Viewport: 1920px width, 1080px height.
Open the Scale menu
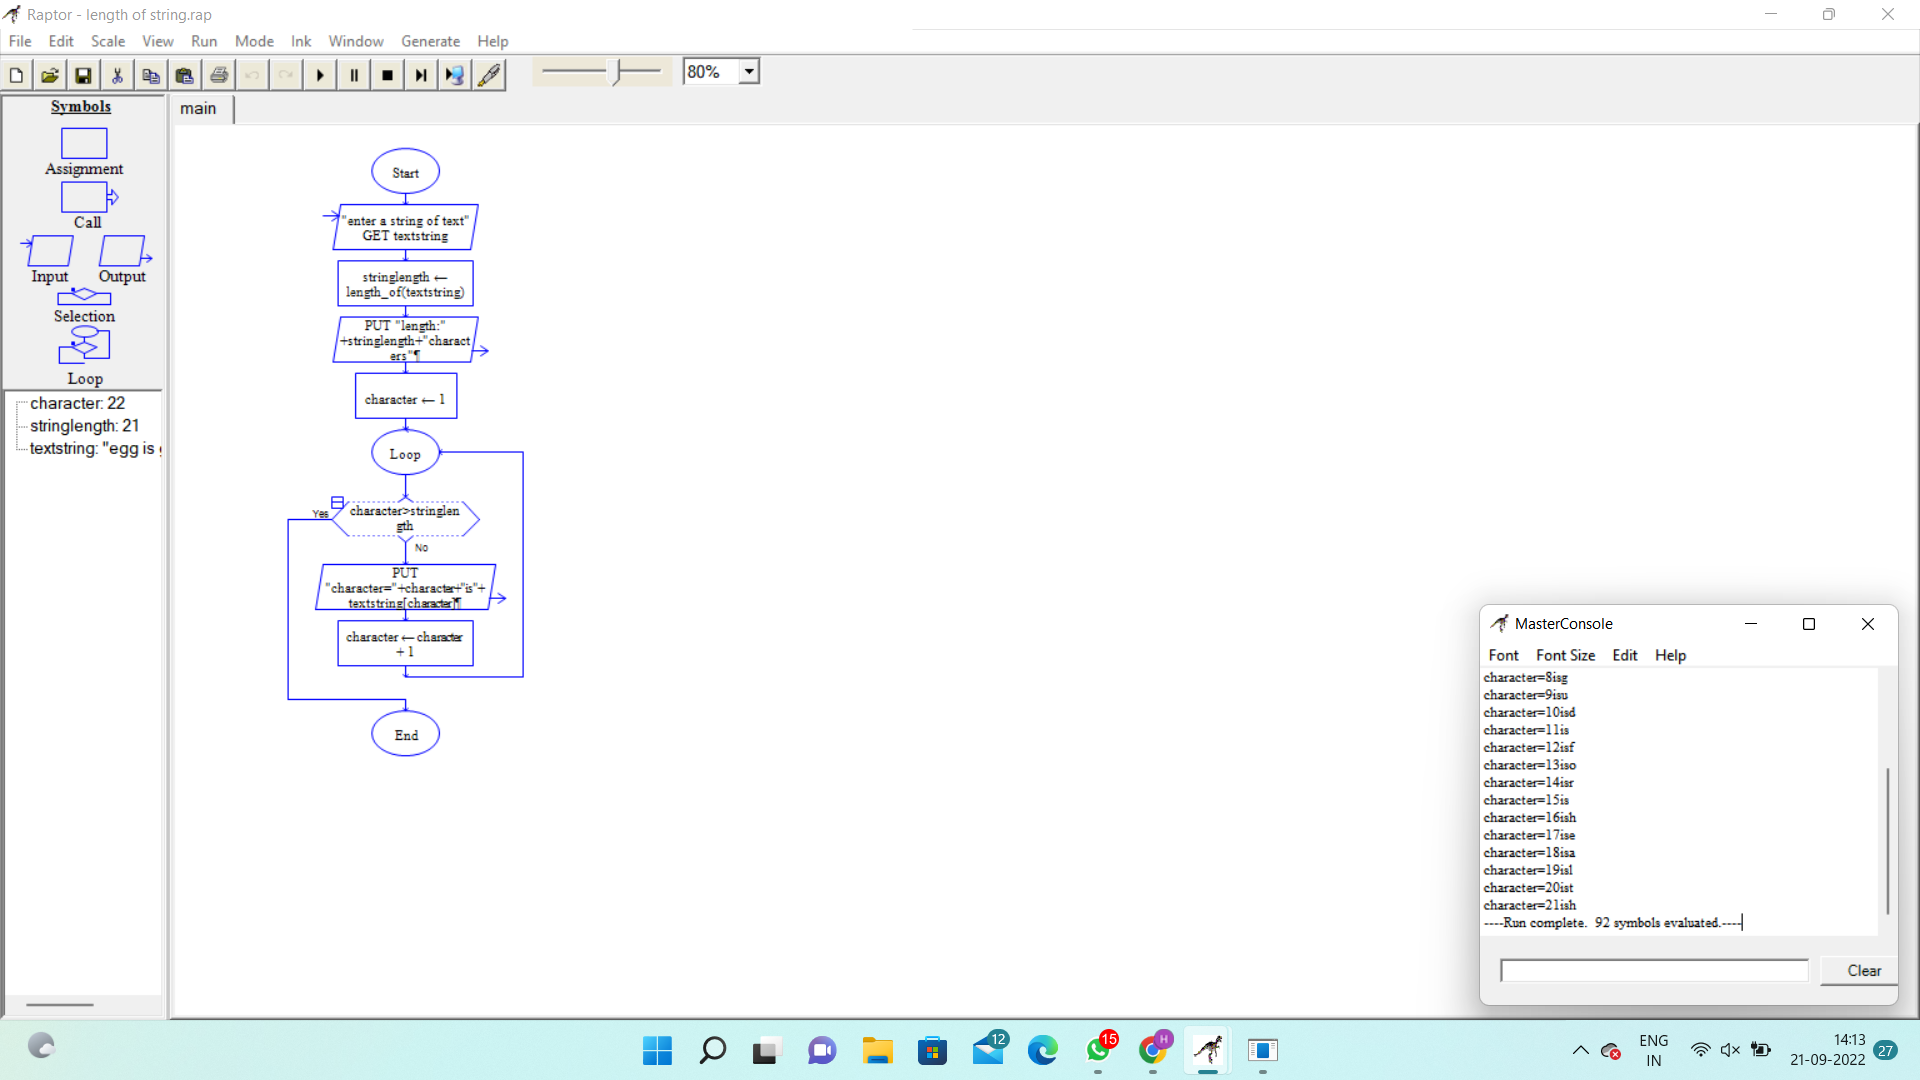point(107,41)
